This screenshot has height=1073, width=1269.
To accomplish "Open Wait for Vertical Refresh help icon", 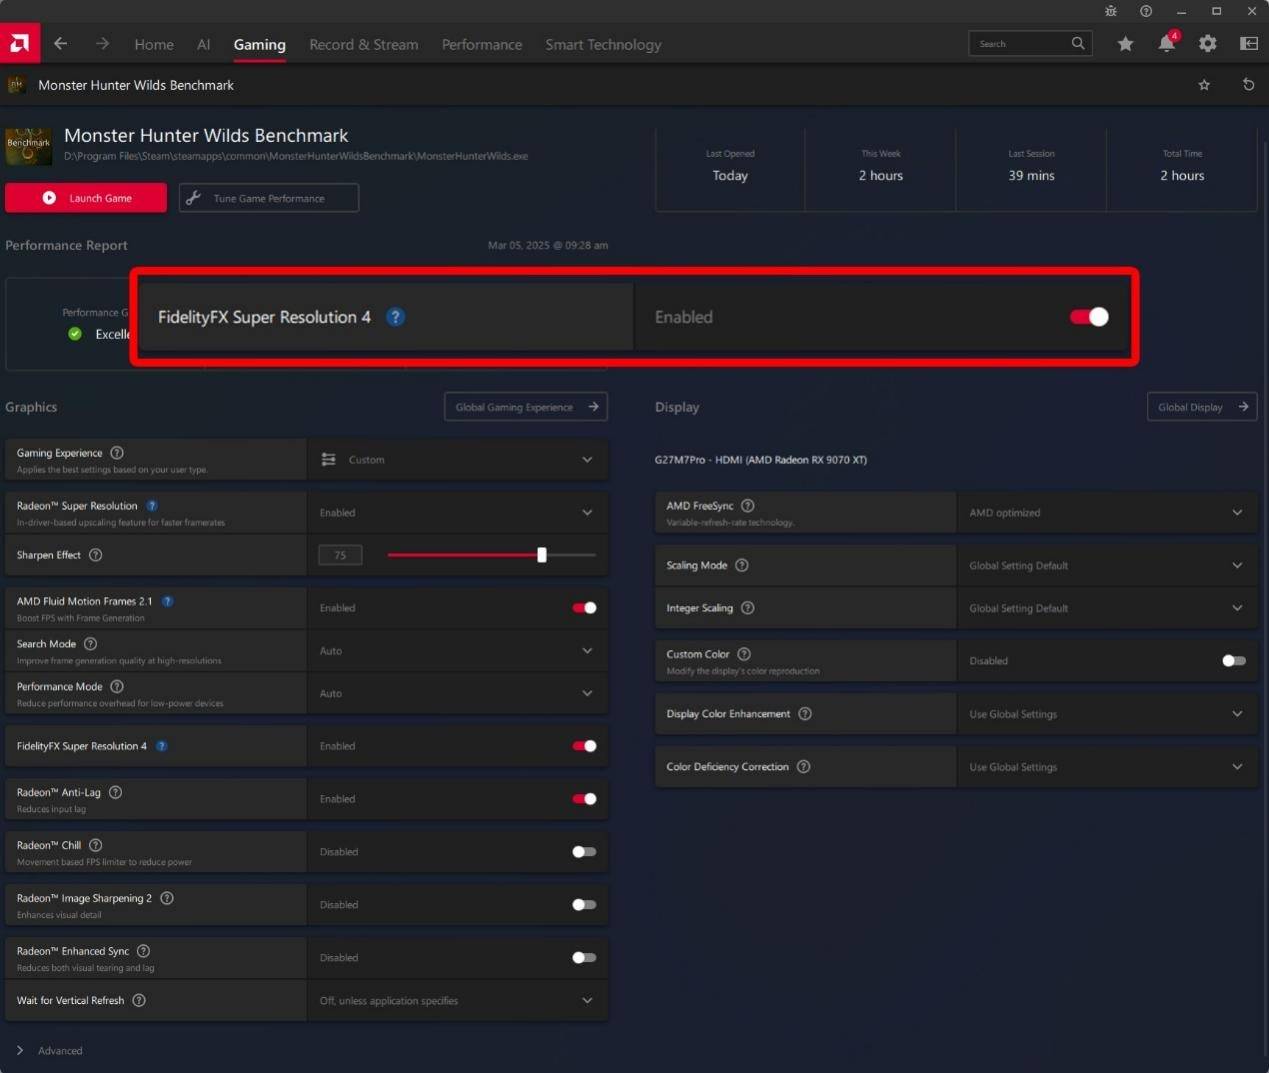I will point(139,1000).
